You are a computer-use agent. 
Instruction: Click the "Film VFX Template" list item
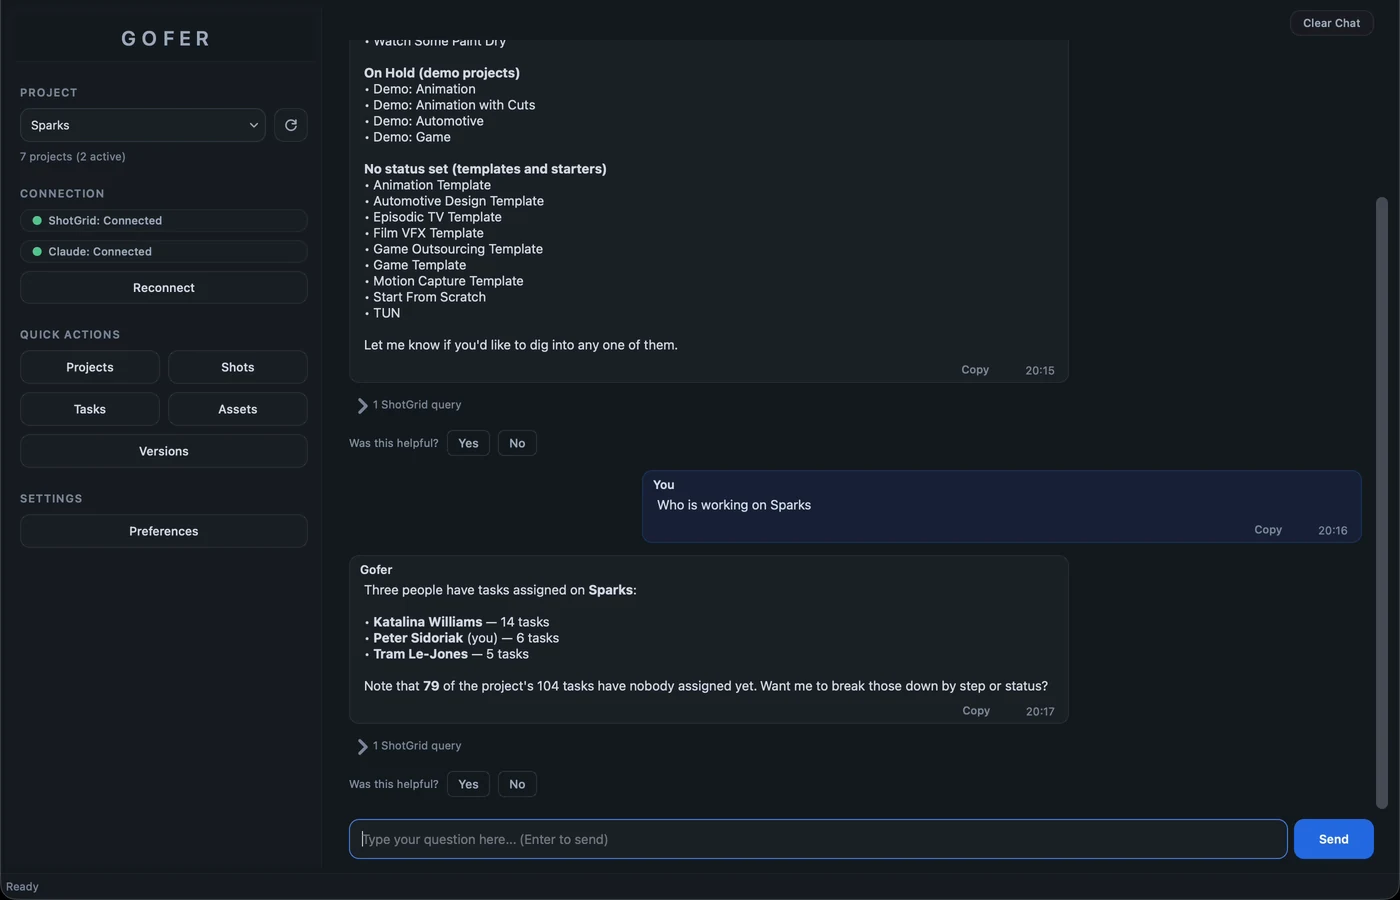point(428,233)
